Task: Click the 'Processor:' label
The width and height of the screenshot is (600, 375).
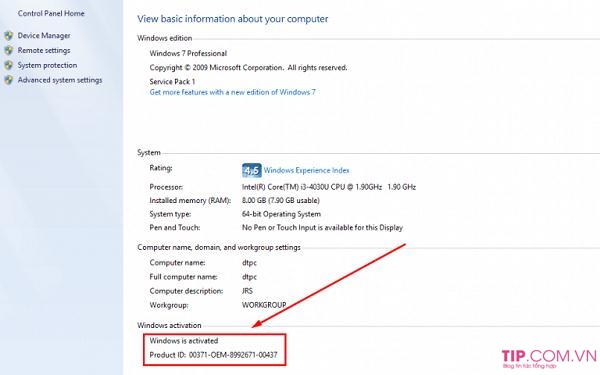Action: (166, 187)
